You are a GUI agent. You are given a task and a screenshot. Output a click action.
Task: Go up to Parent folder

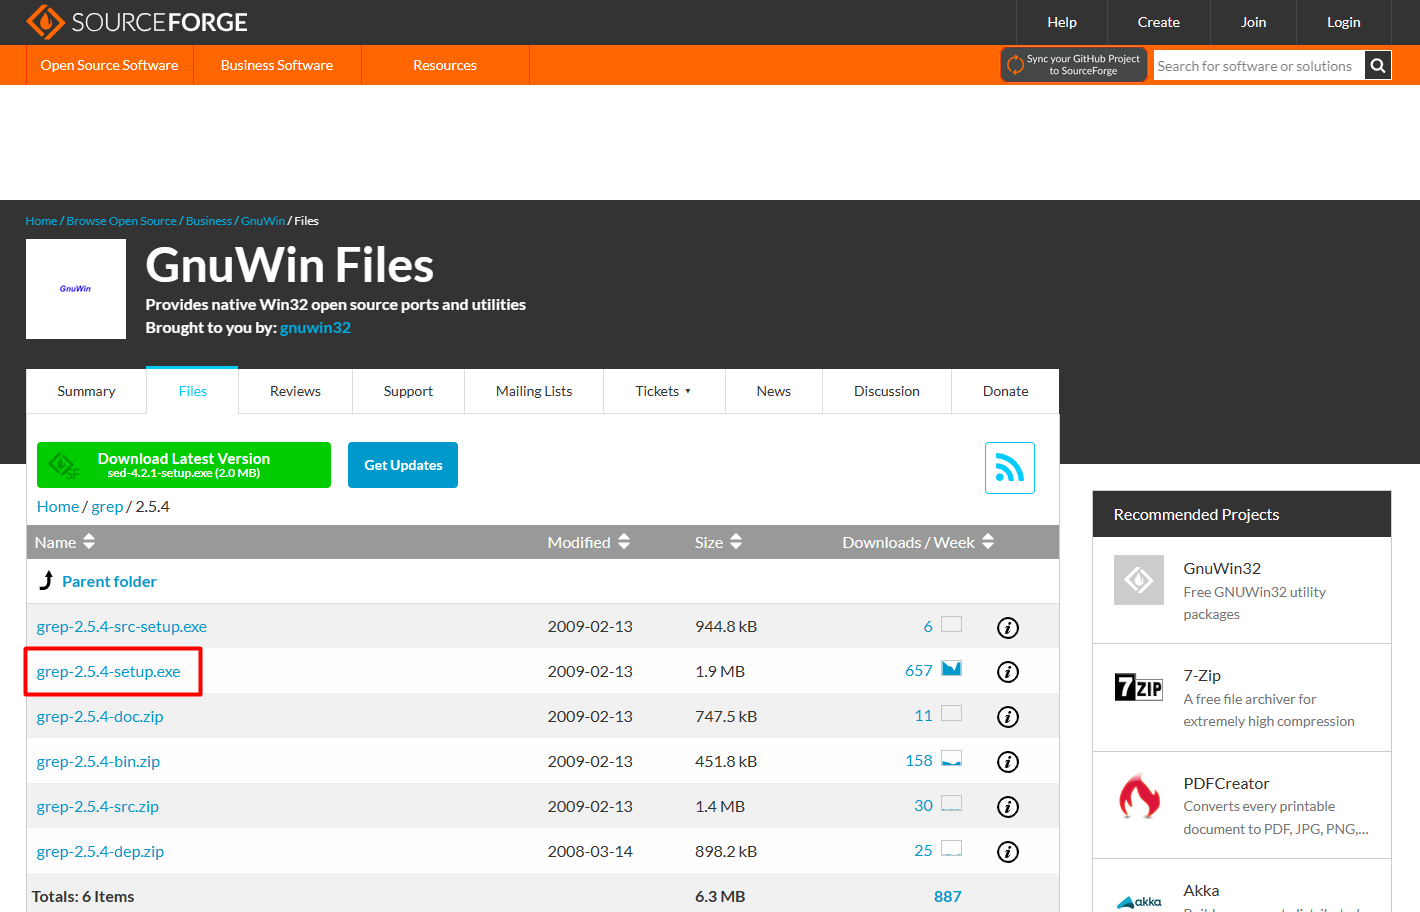109,582
